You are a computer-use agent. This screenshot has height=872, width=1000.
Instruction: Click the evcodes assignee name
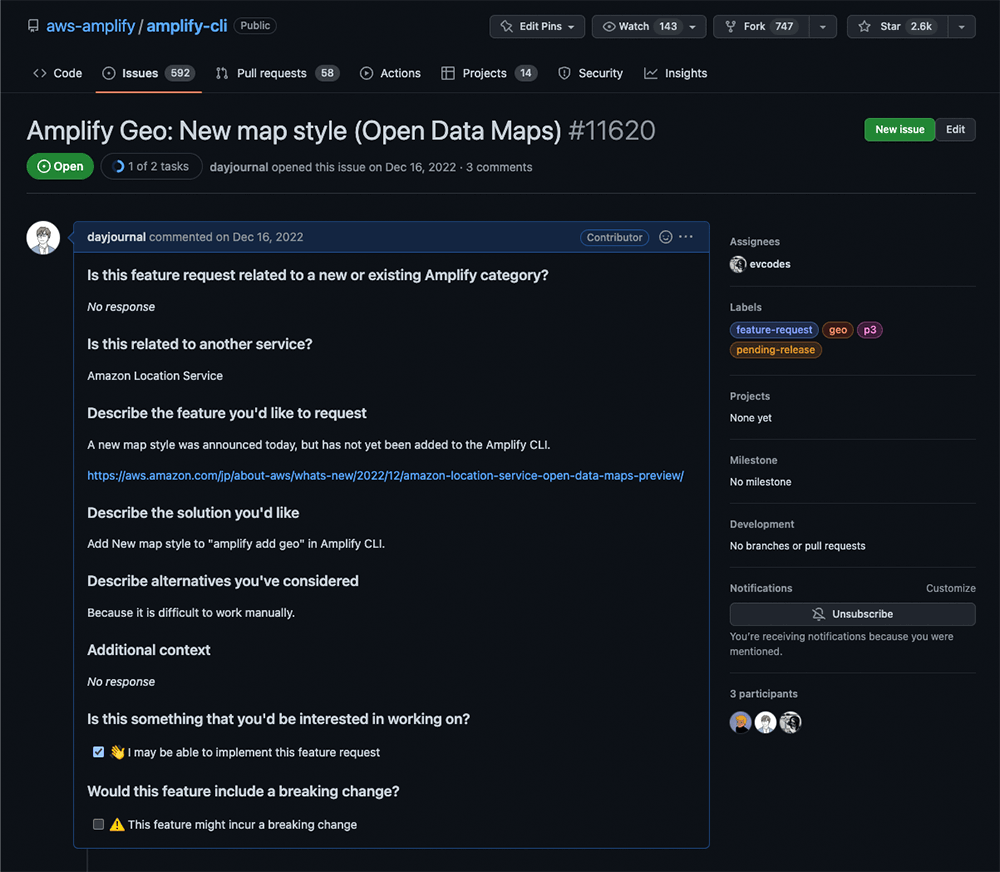coord(770,264)
